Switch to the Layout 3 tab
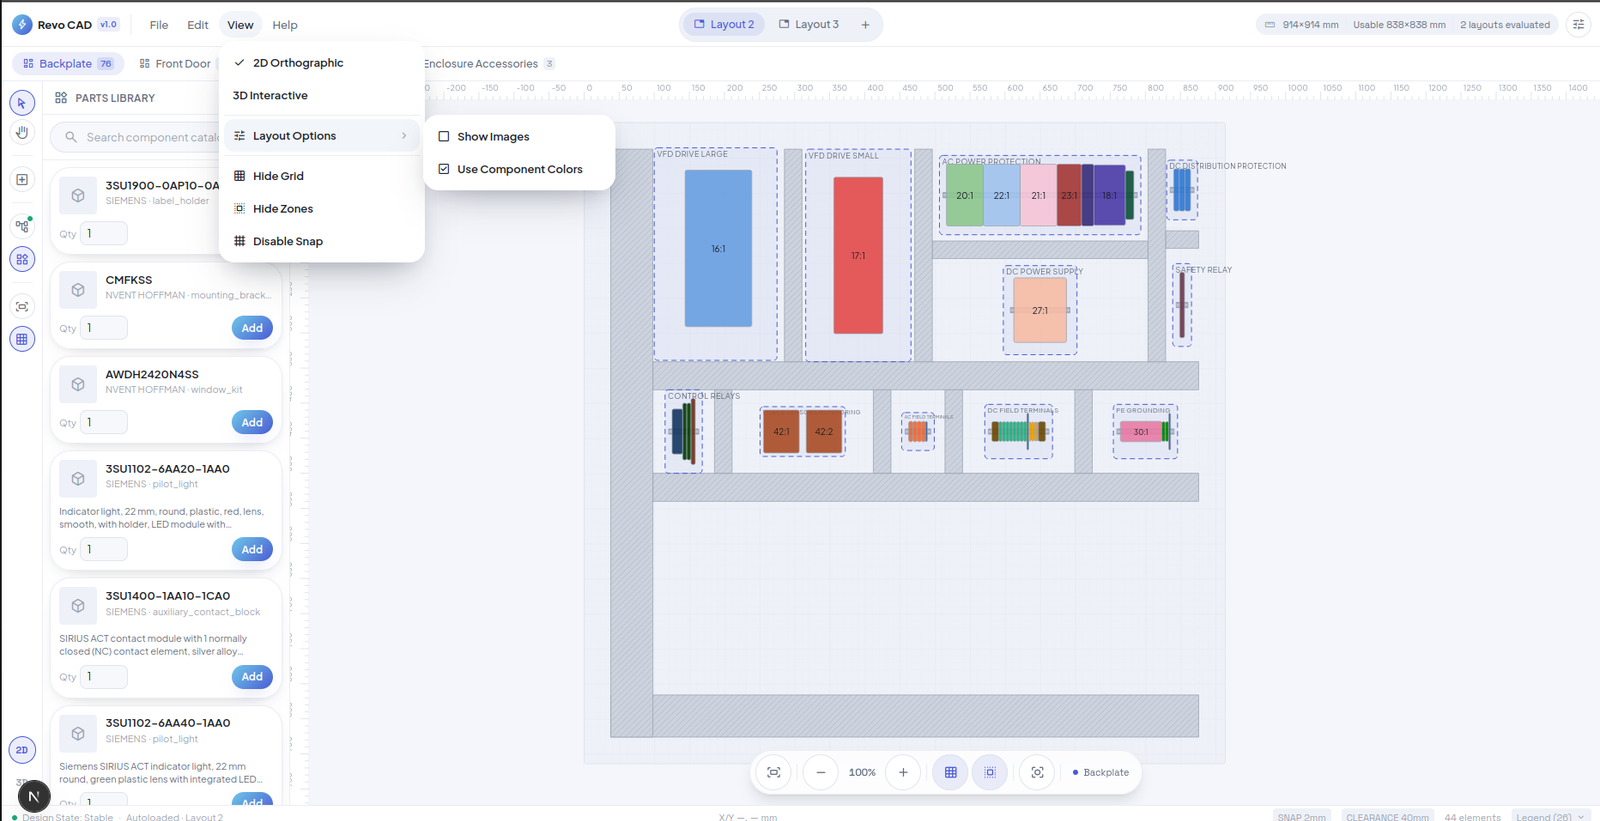 coord(809,24)
